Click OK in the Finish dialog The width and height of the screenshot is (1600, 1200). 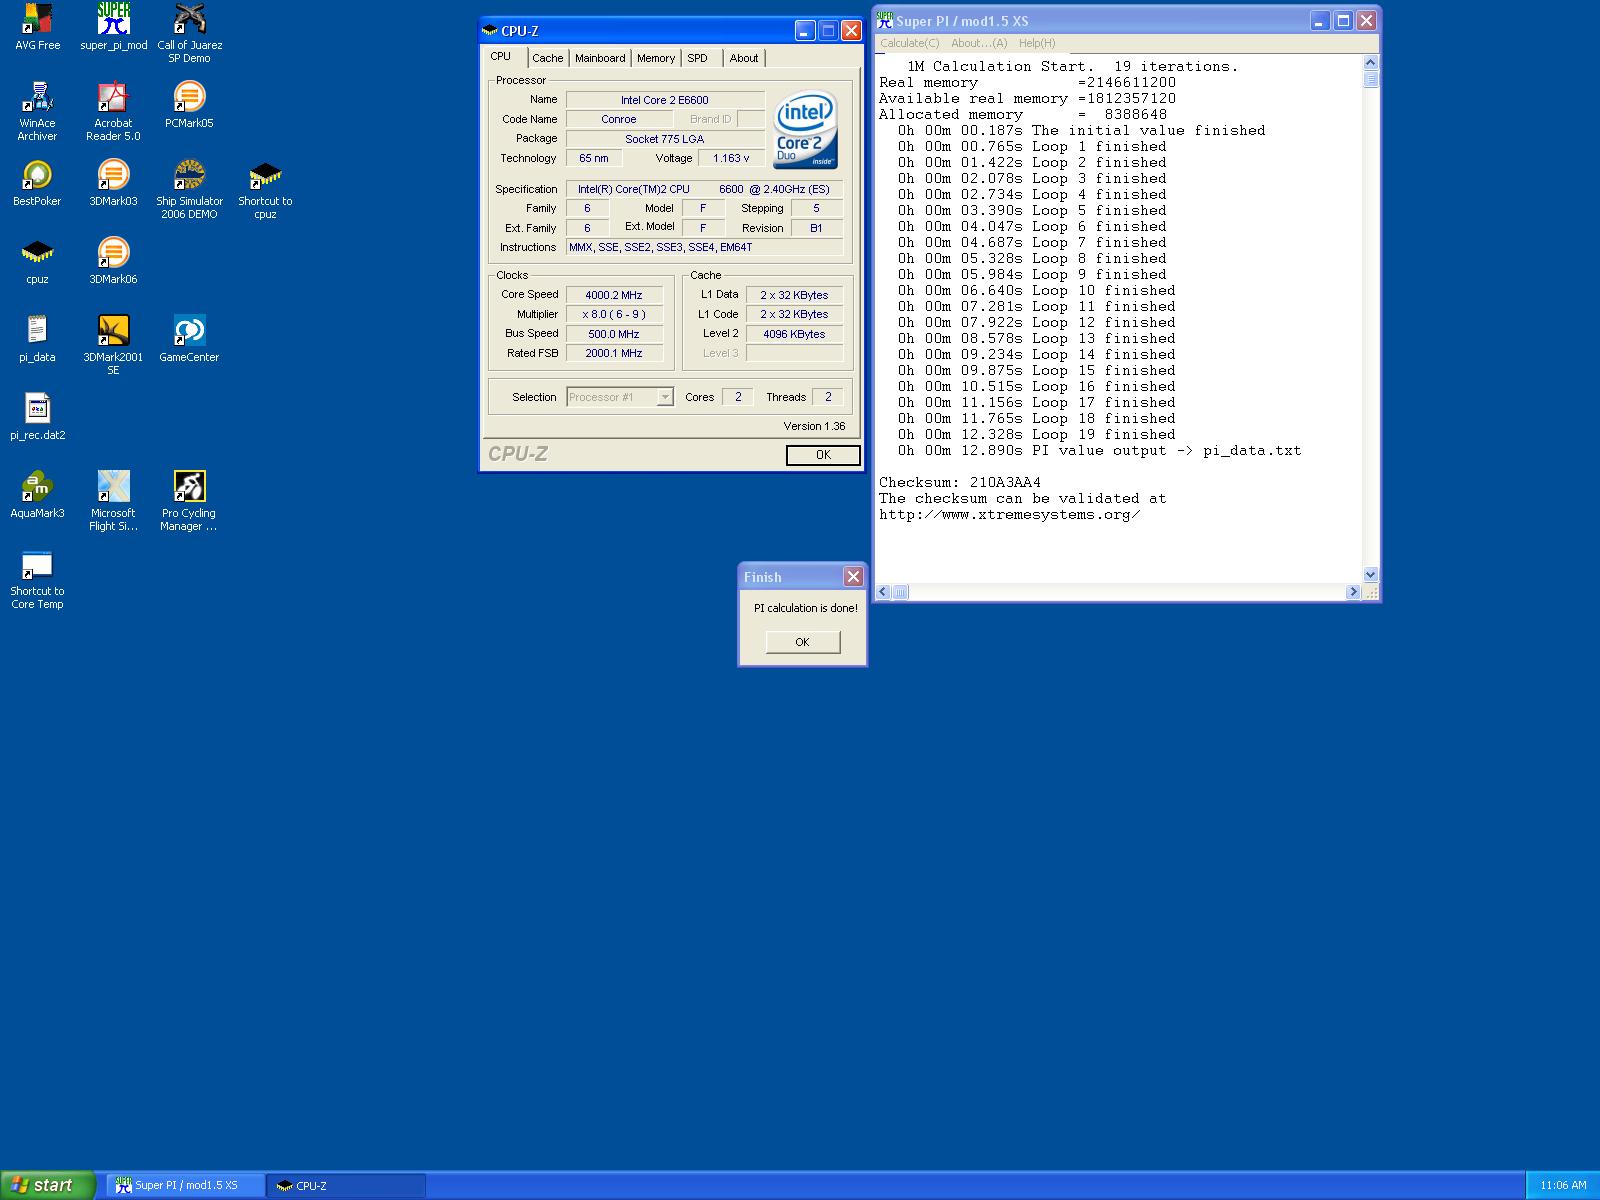pos(802,642)
